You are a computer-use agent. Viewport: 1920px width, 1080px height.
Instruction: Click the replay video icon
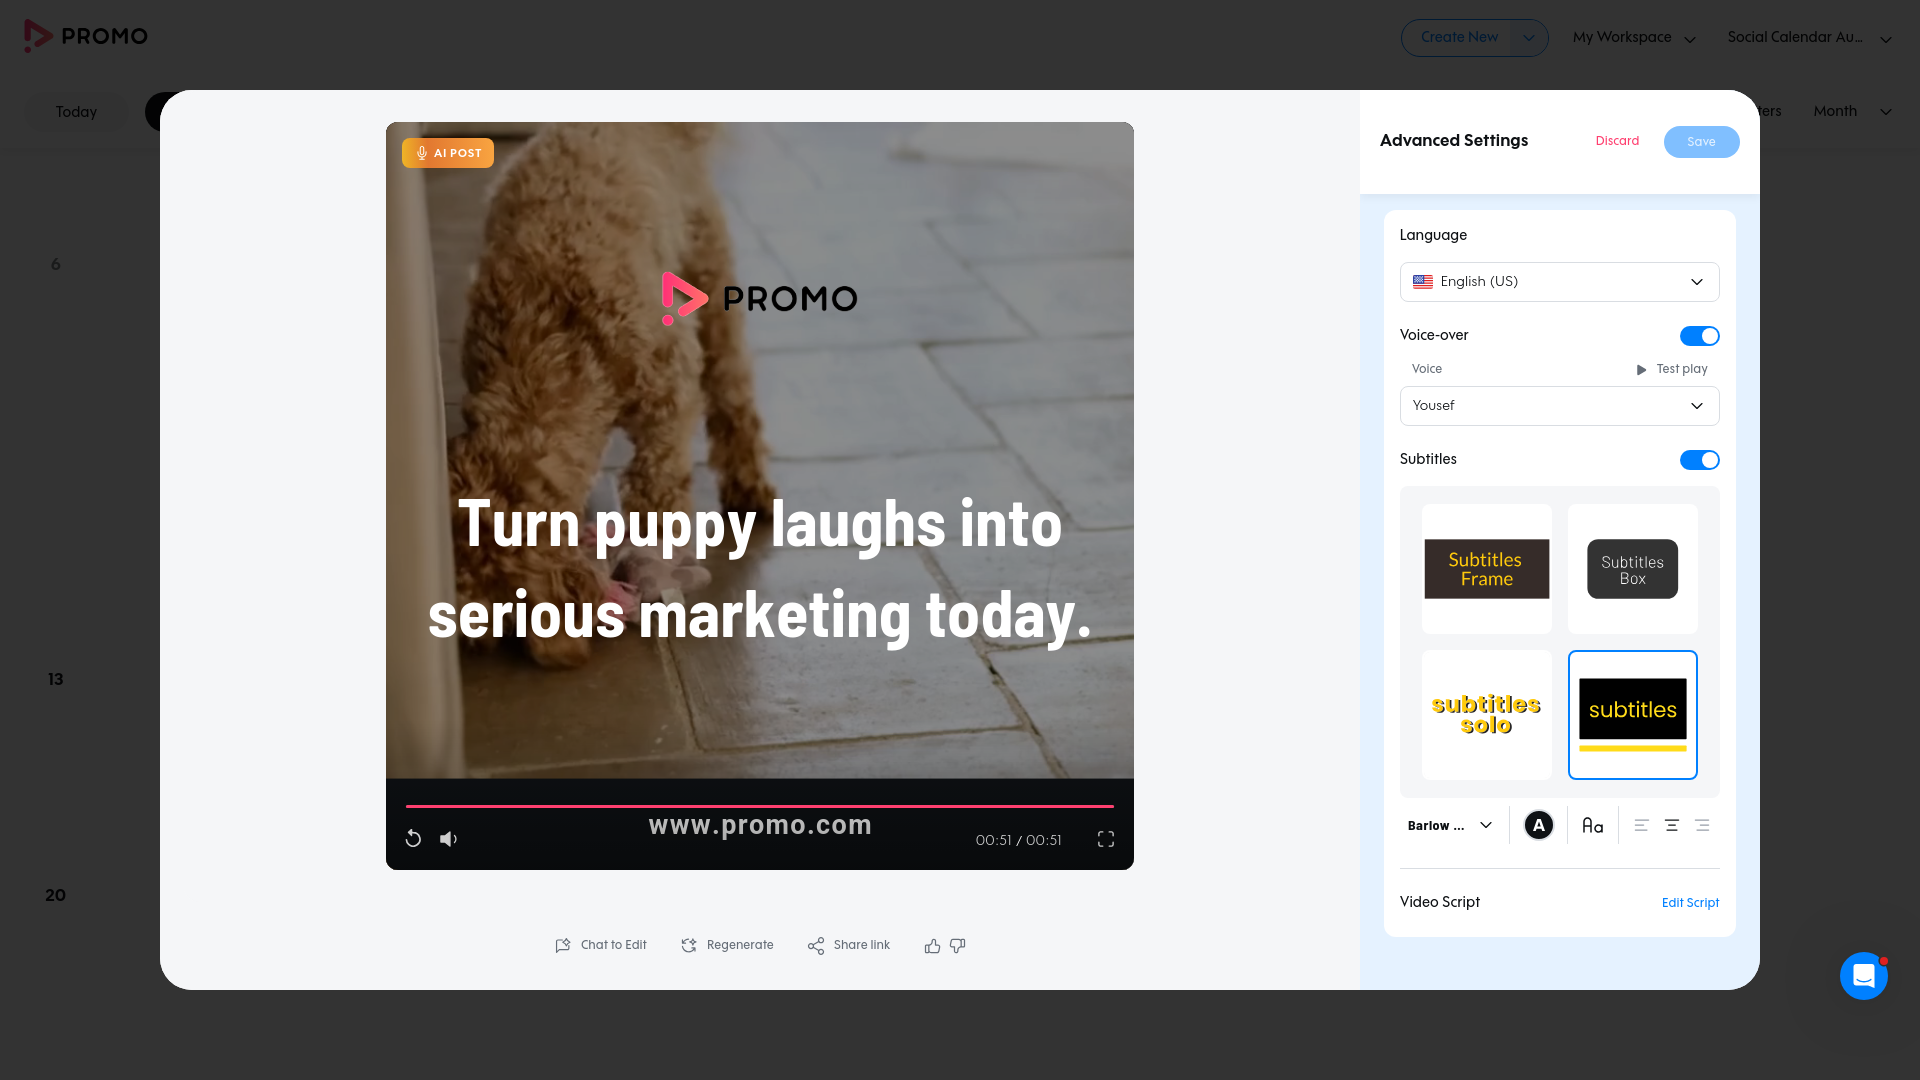click(413, 839)
